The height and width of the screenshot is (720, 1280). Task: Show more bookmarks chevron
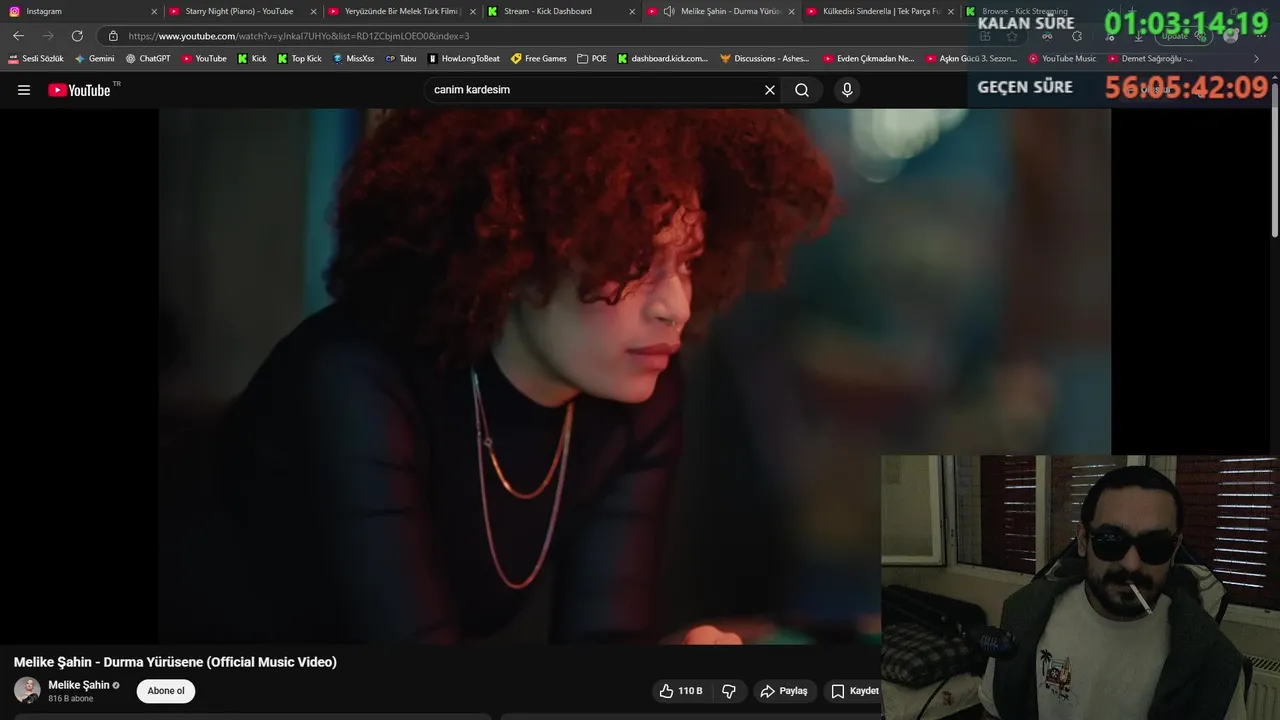(1257, 59)
